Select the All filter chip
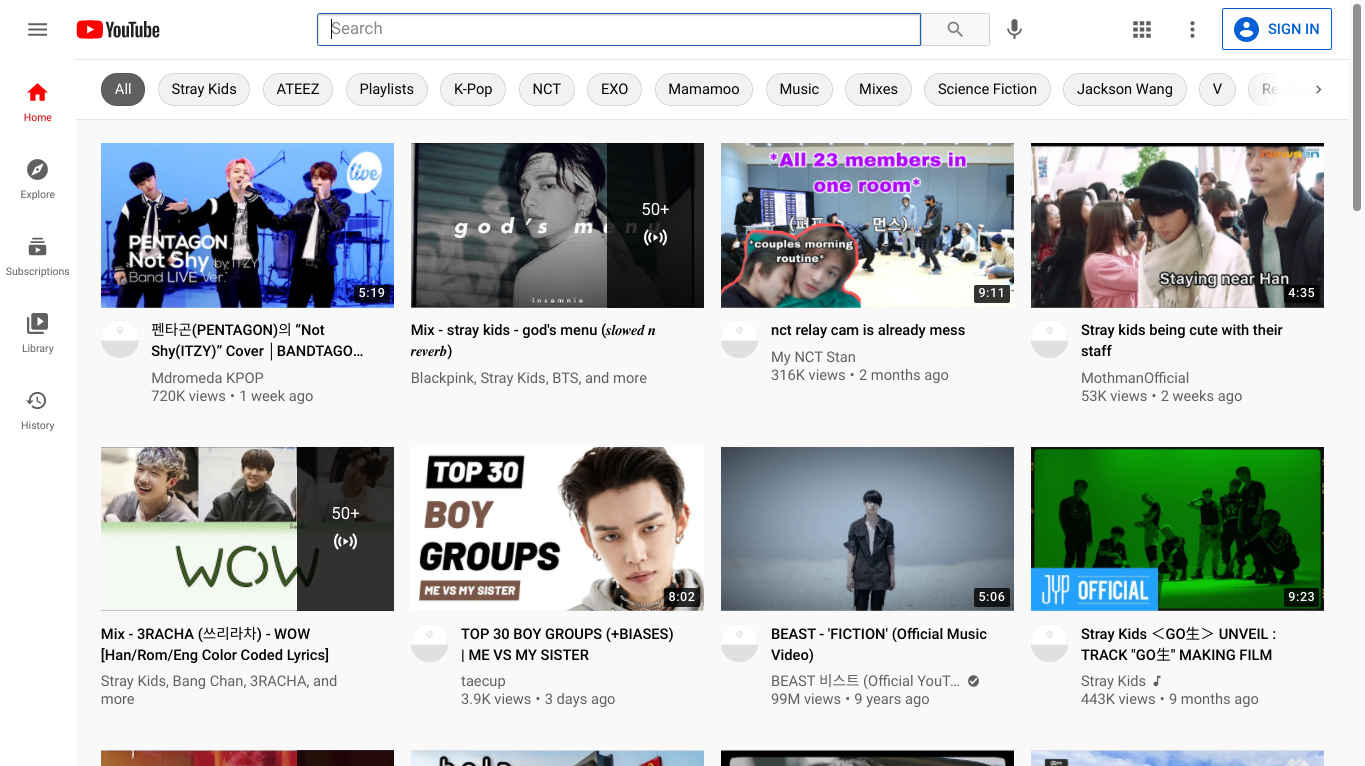 coord(123,89)
